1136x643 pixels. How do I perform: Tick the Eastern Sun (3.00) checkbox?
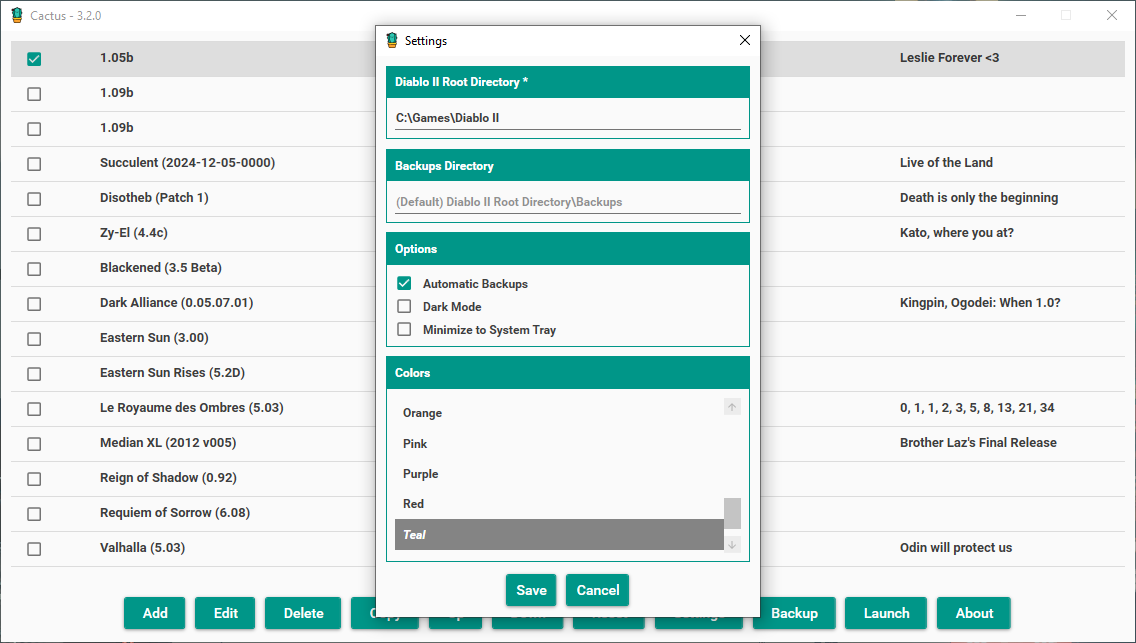(x=34, y=339)
